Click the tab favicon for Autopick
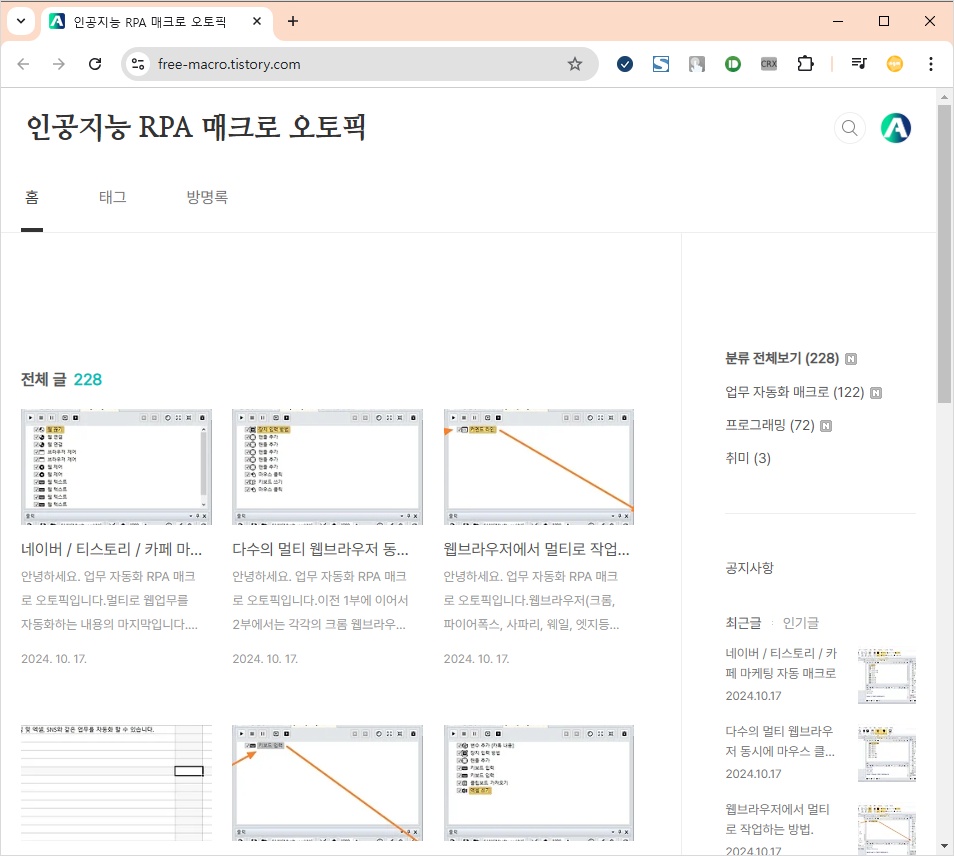This screenshot has width=954, height=856. pyautogui.click(x=57, y=21)
